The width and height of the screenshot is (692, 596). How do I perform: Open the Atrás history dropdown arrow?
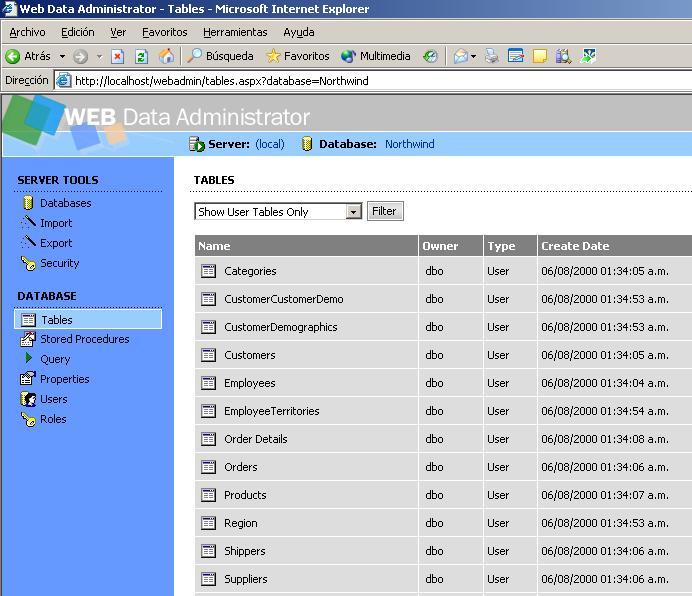[62, 57]
